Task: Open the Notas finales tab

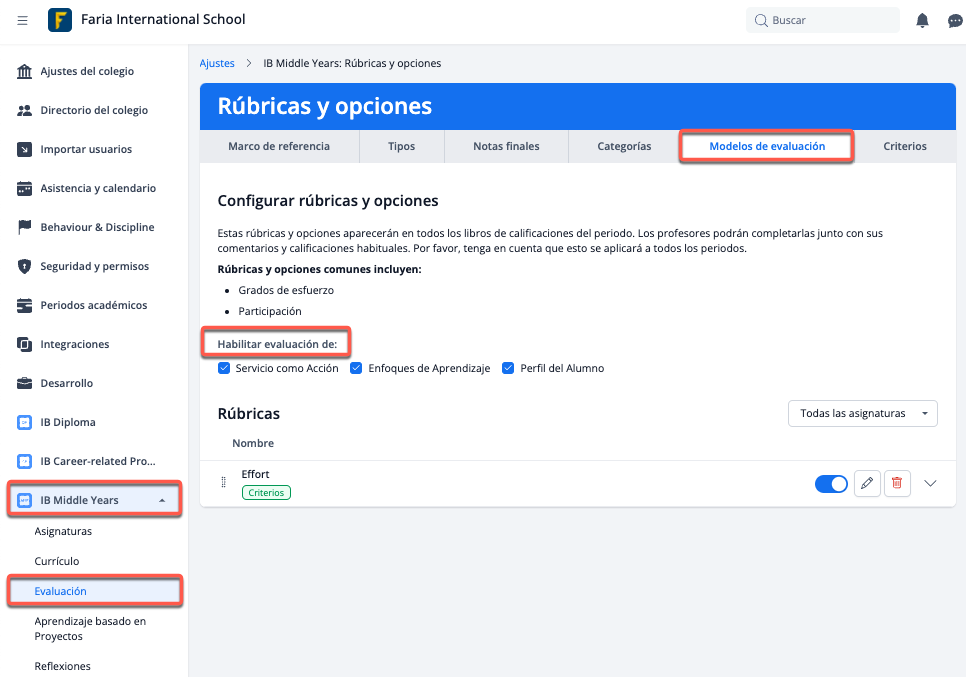Action: 506,146
